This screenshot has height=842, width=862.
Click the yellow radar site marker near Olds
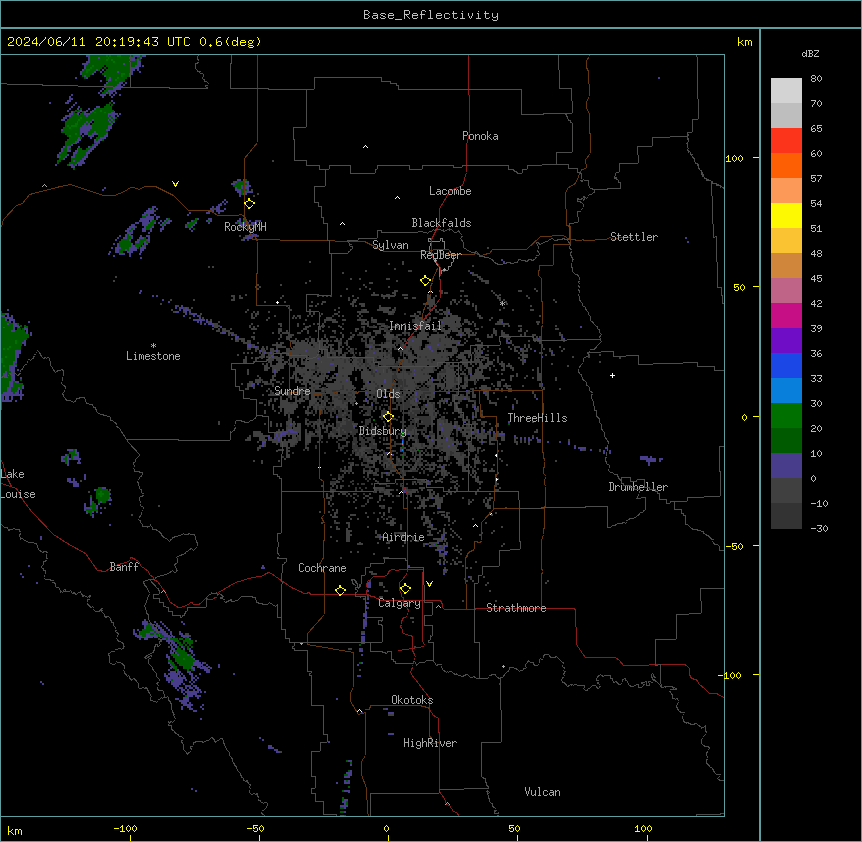[388, 417]
